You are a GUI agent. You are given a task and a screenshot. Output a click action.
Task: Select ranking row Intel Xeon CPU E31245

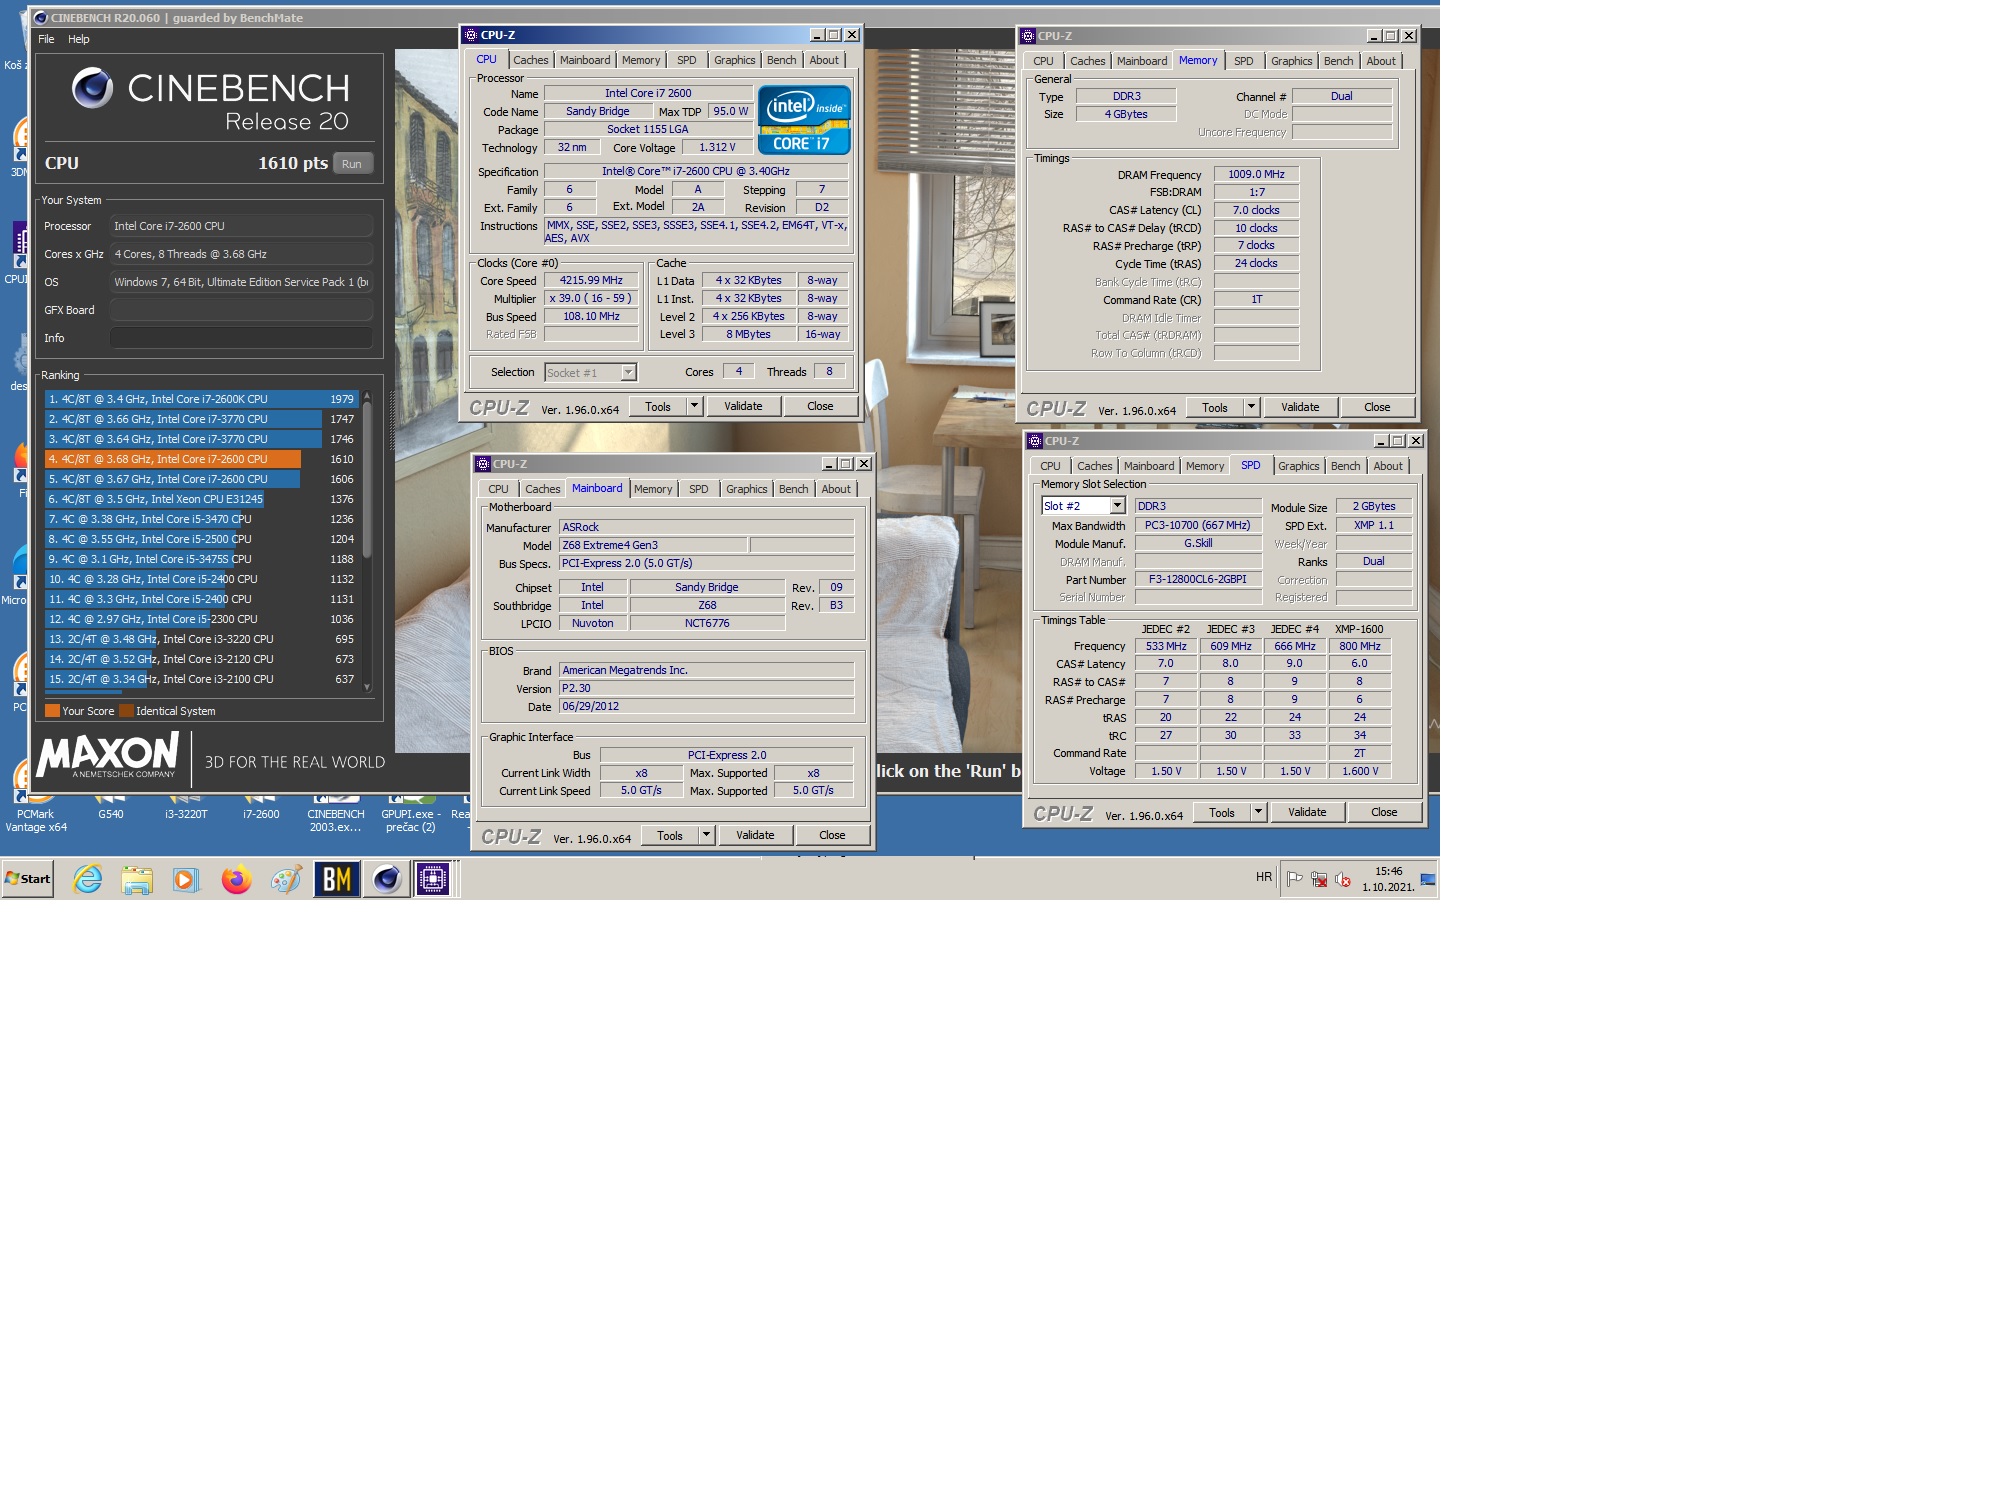[201, 499]
